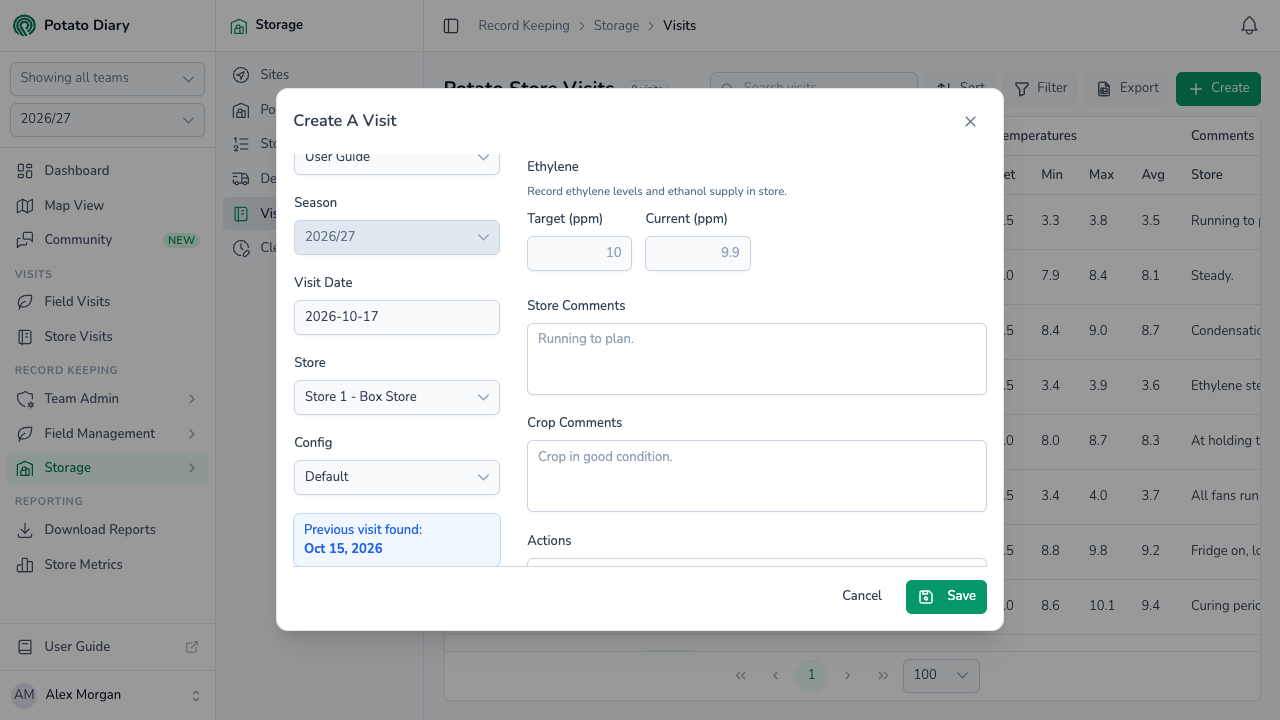The image size is (1280, 720).
Task: Click the ethylene Current ppm field
Action: 698,253
